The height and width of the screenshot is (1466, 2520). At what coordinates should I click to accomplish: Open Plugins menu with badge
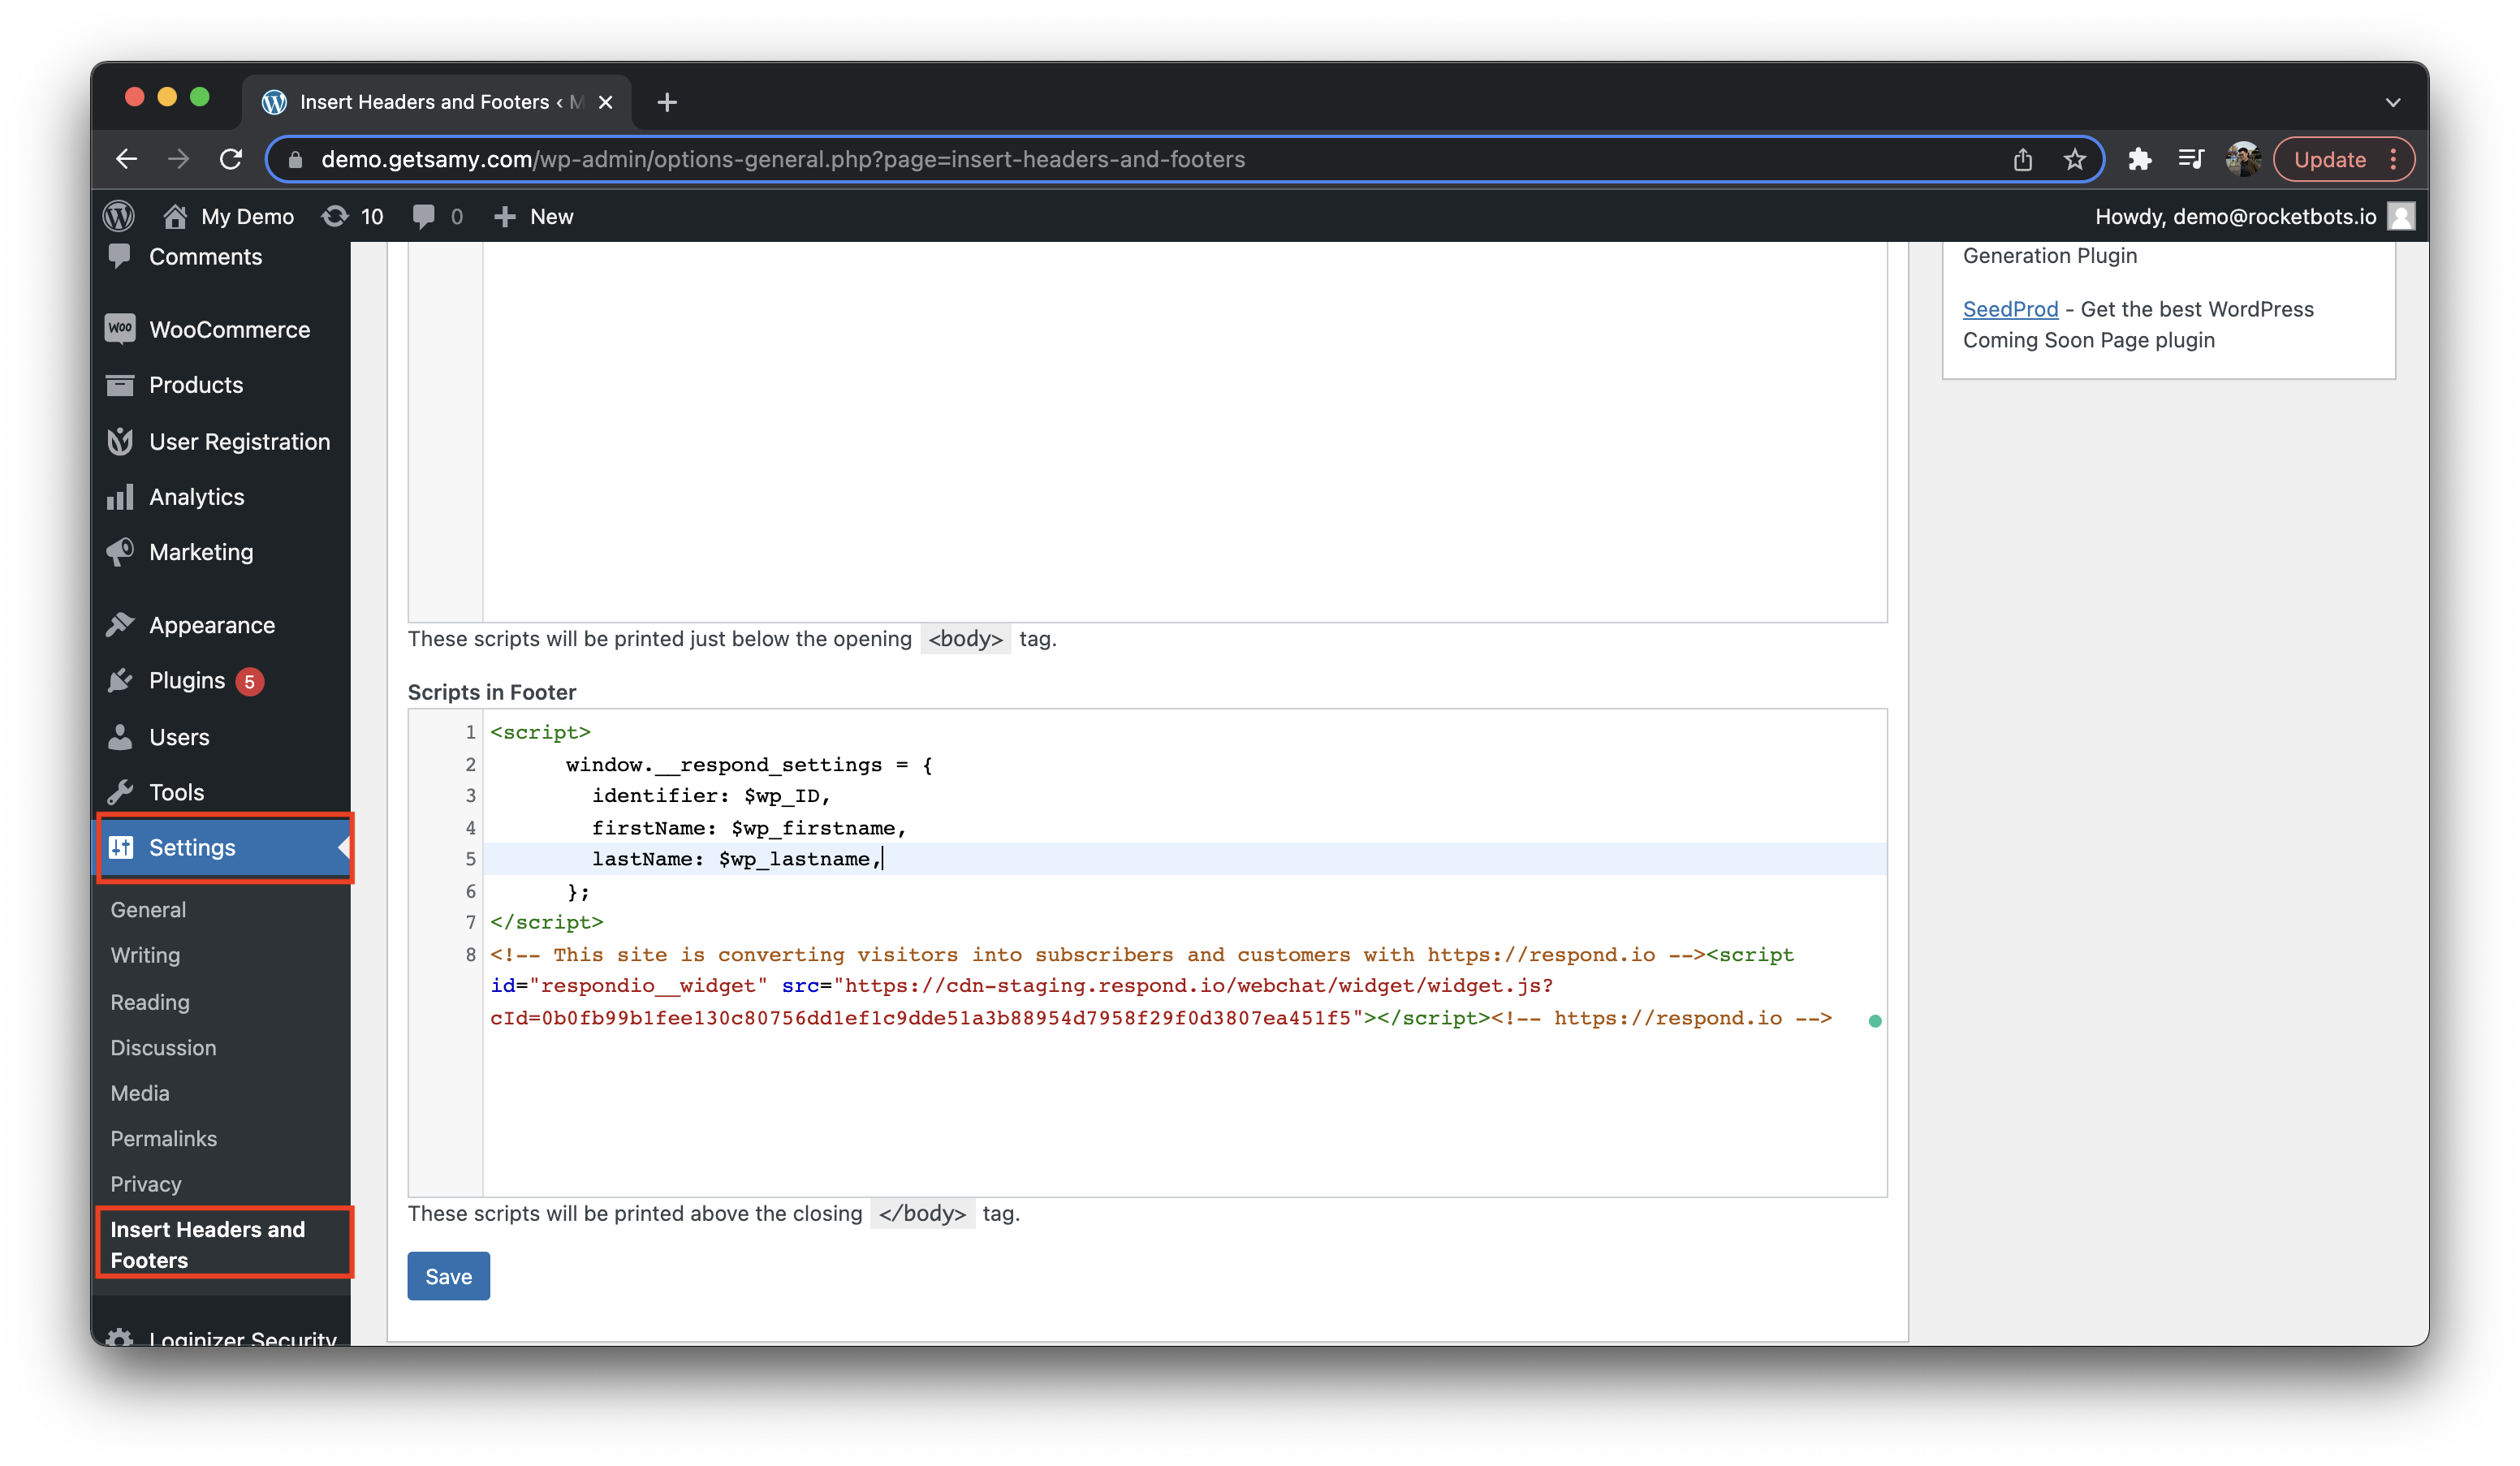tap(187, 680)
